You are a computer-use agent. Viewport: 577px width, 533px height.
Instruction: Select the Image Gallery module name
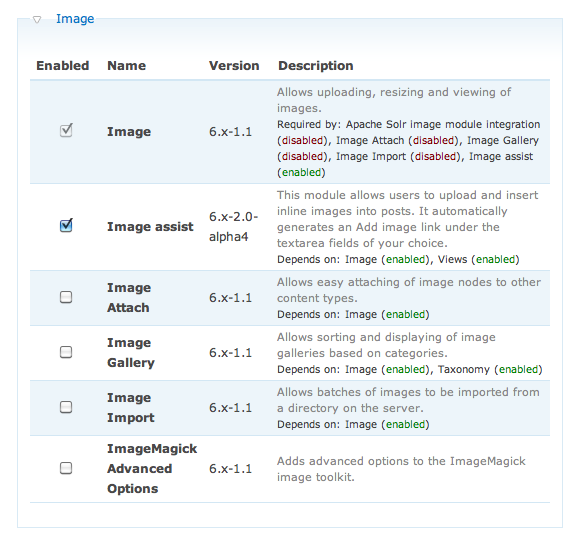tap(131, 353)
